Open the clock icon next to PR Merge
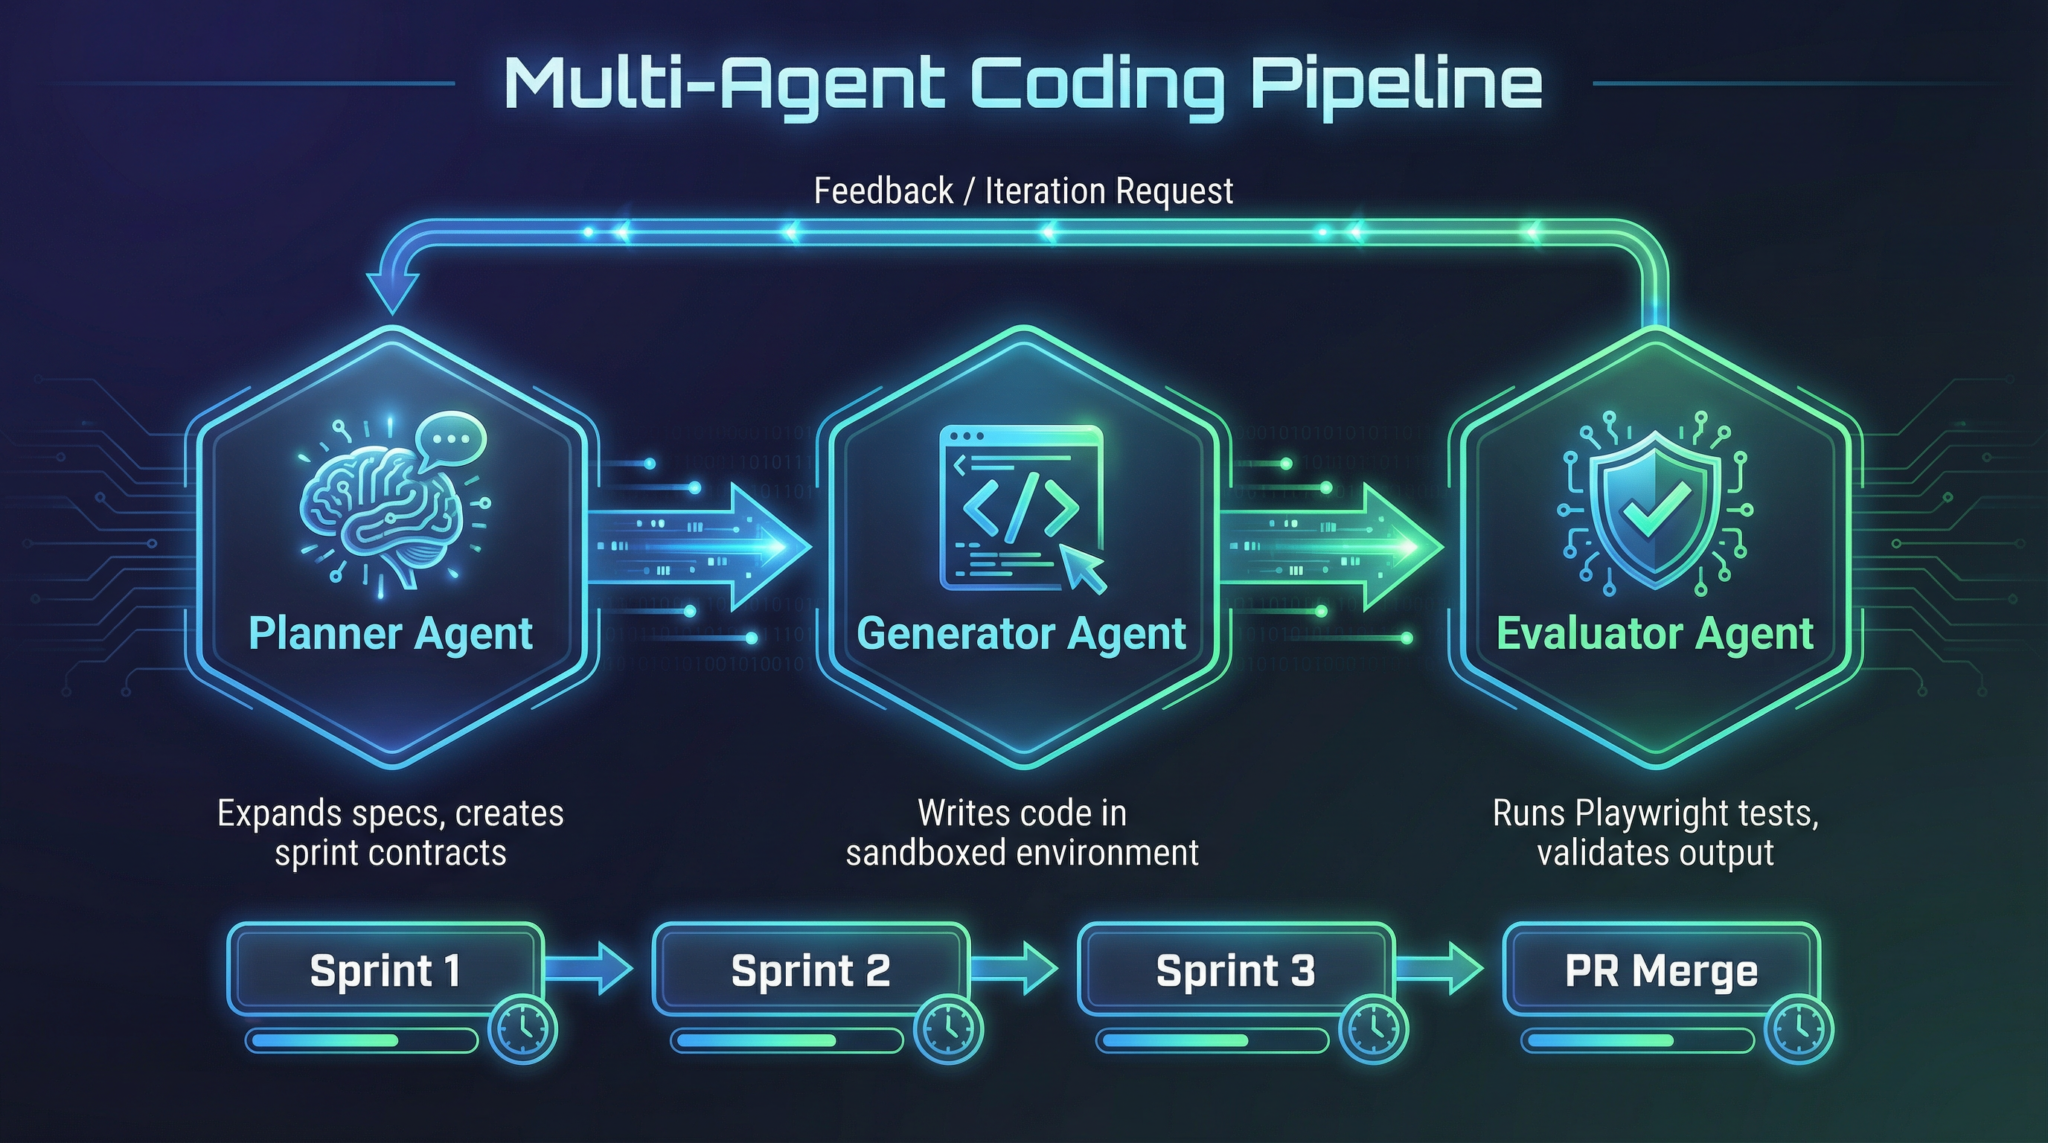 1801,1032
